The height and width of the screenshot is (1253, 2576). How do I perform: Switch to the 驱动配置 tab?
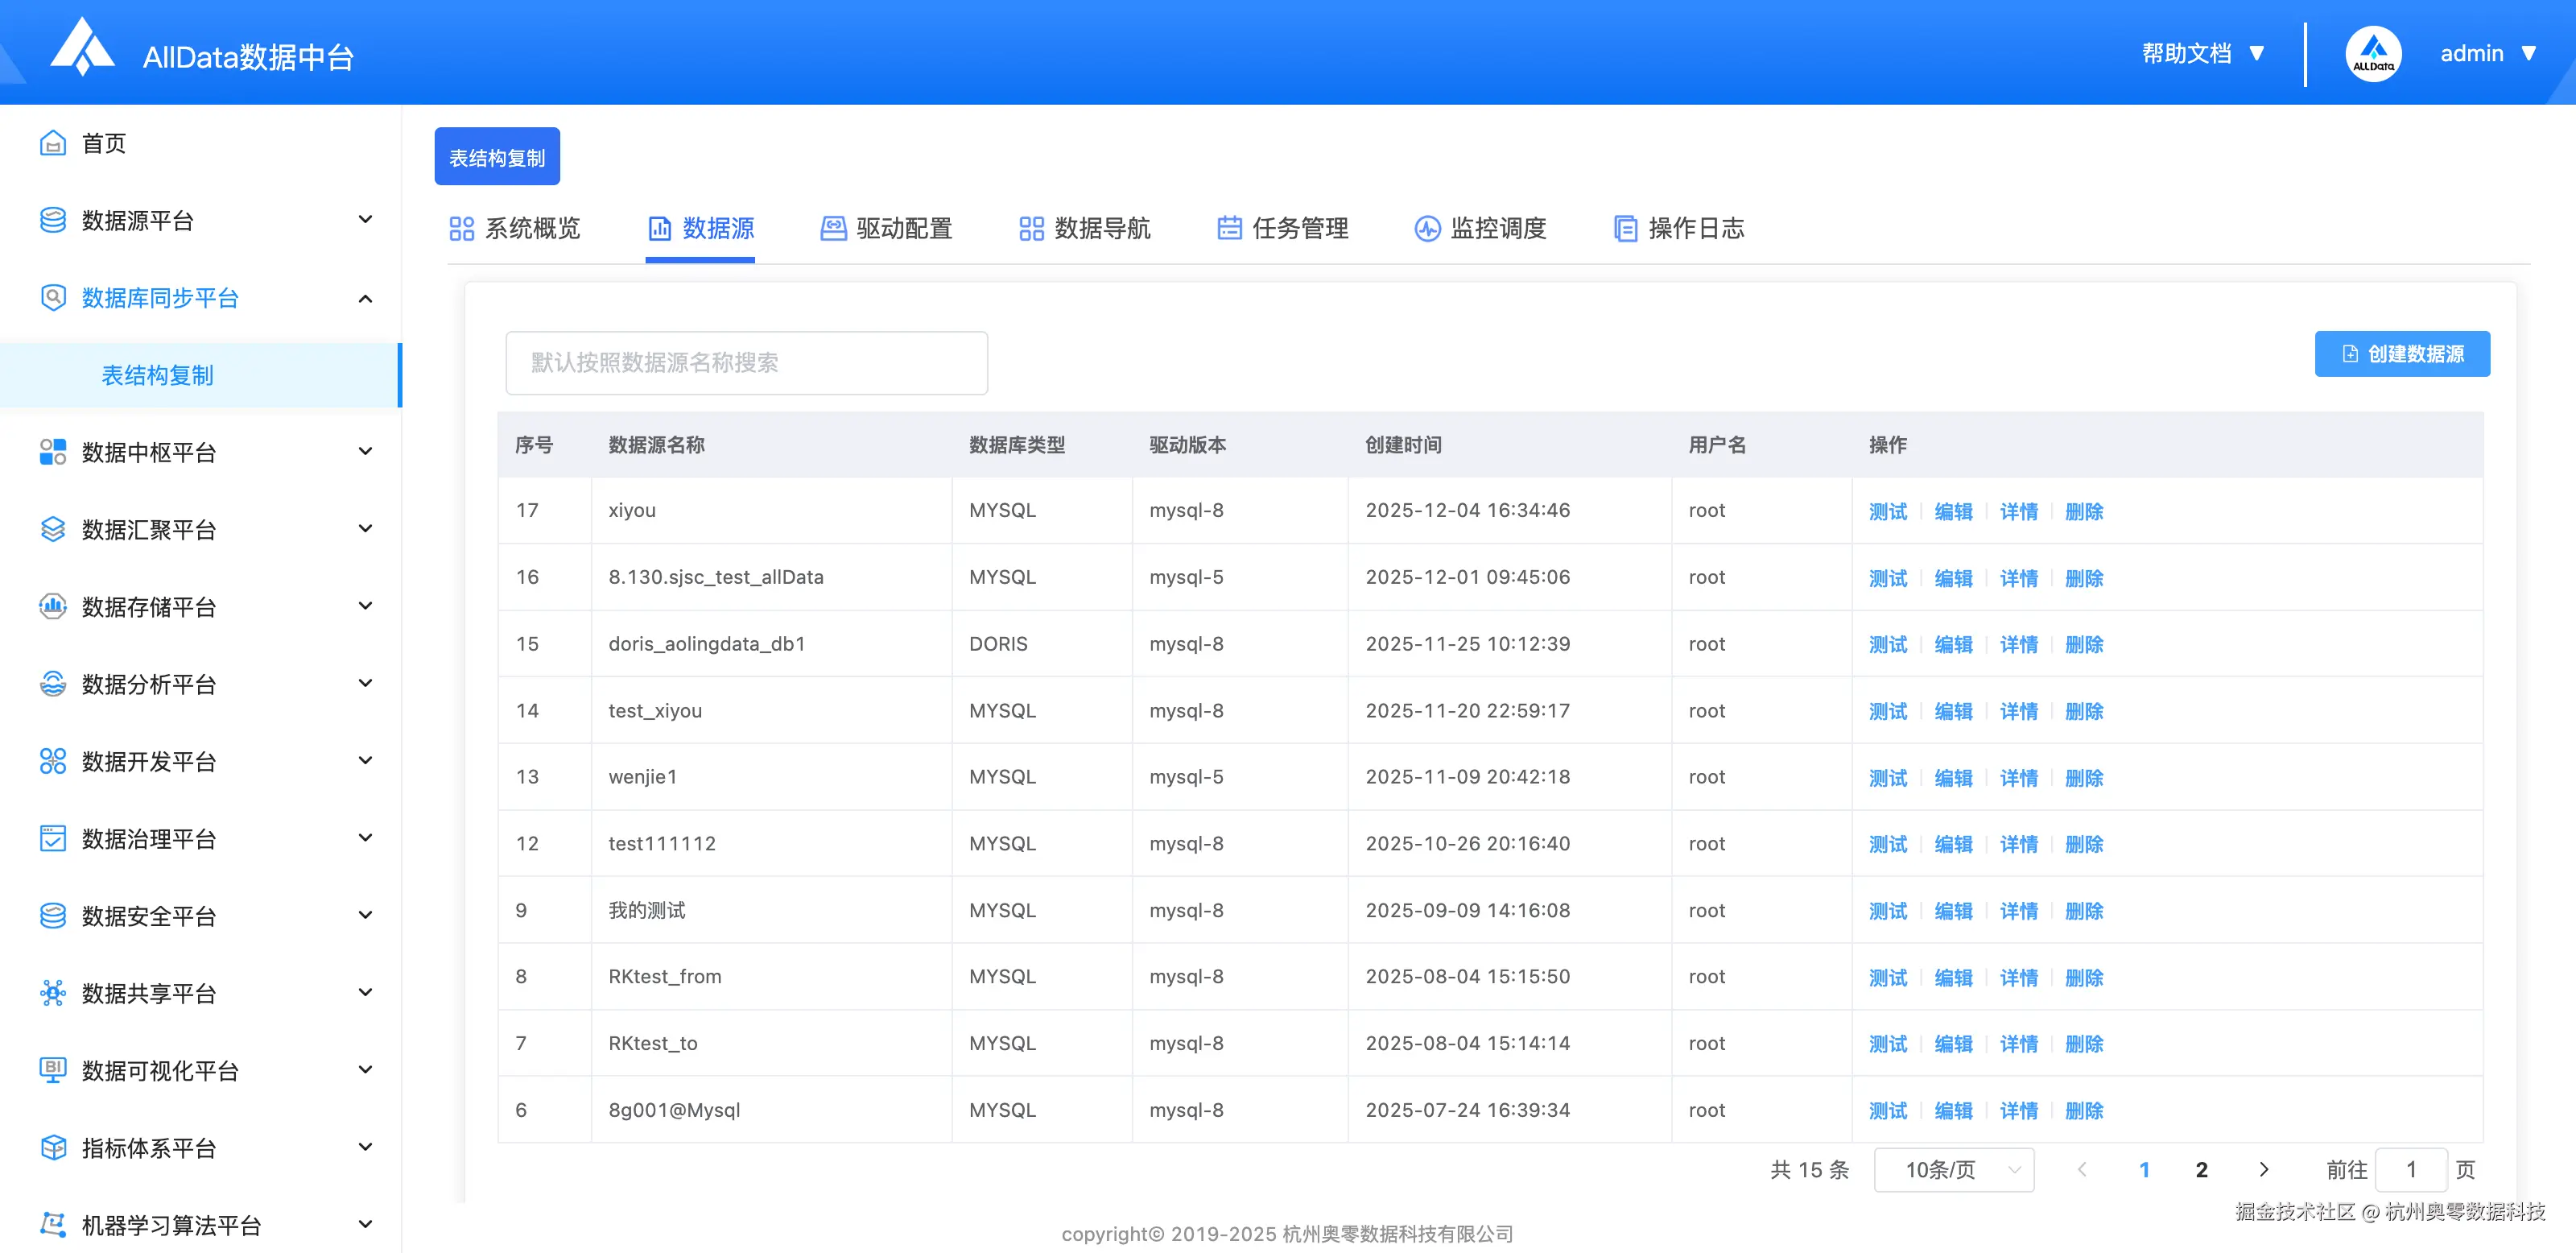[886, 229]
